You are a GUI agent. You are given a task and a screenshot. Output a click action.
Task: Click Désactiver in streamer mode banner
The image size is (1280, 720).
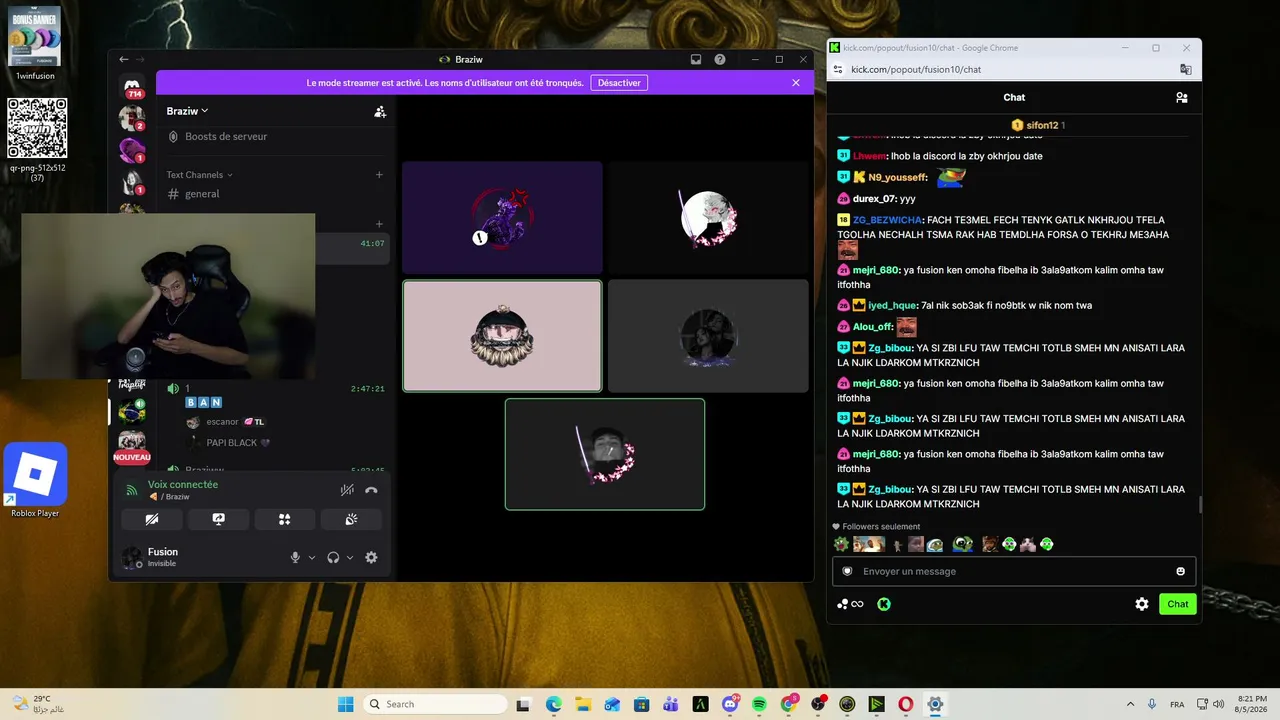pos(619,83)
